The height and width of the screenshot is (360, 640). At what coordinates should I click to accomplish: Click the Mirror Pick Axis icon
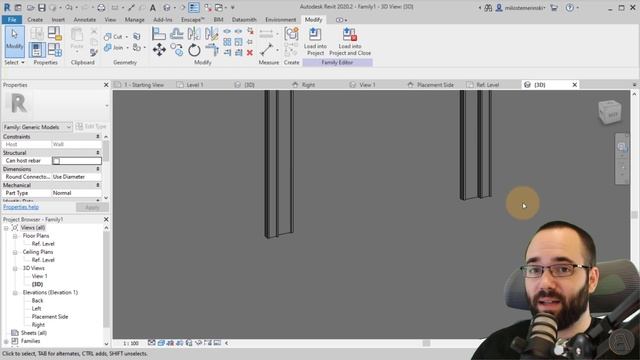pyautogui.click(x=194, y=33)
